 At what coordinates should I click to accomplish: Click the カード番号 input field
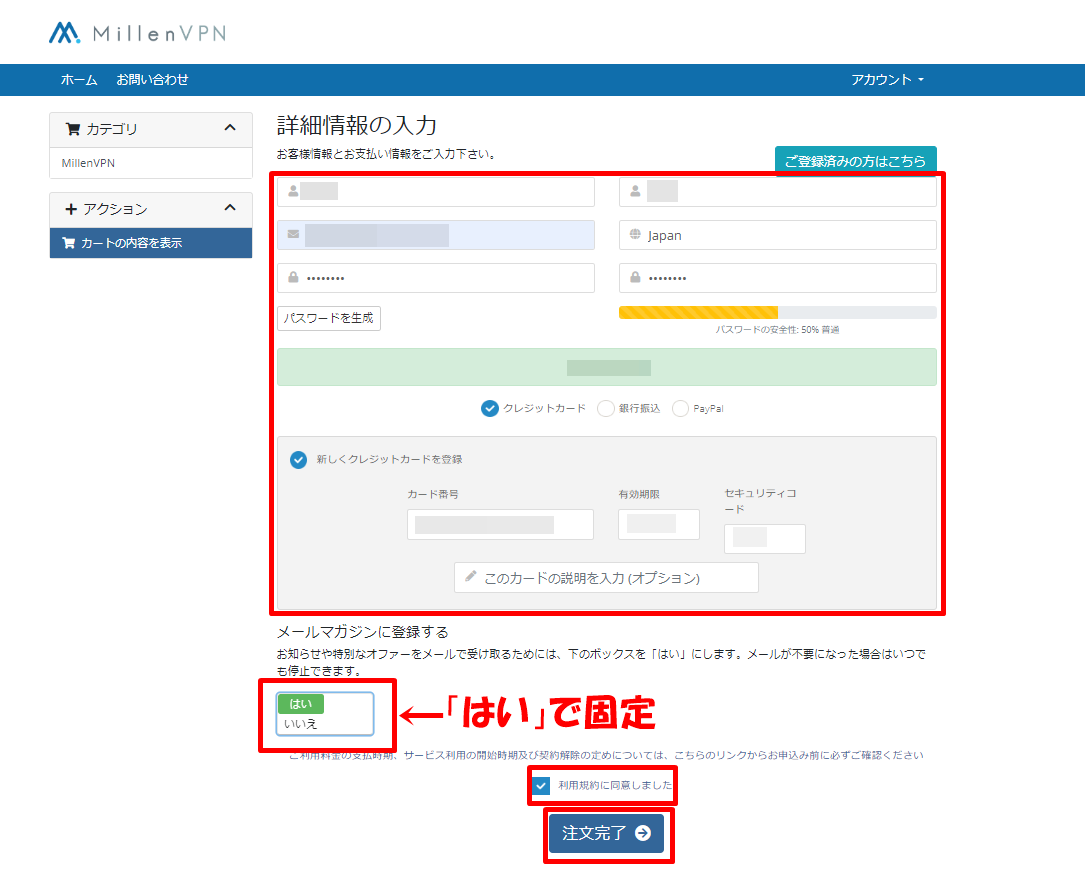pos(500,524)
